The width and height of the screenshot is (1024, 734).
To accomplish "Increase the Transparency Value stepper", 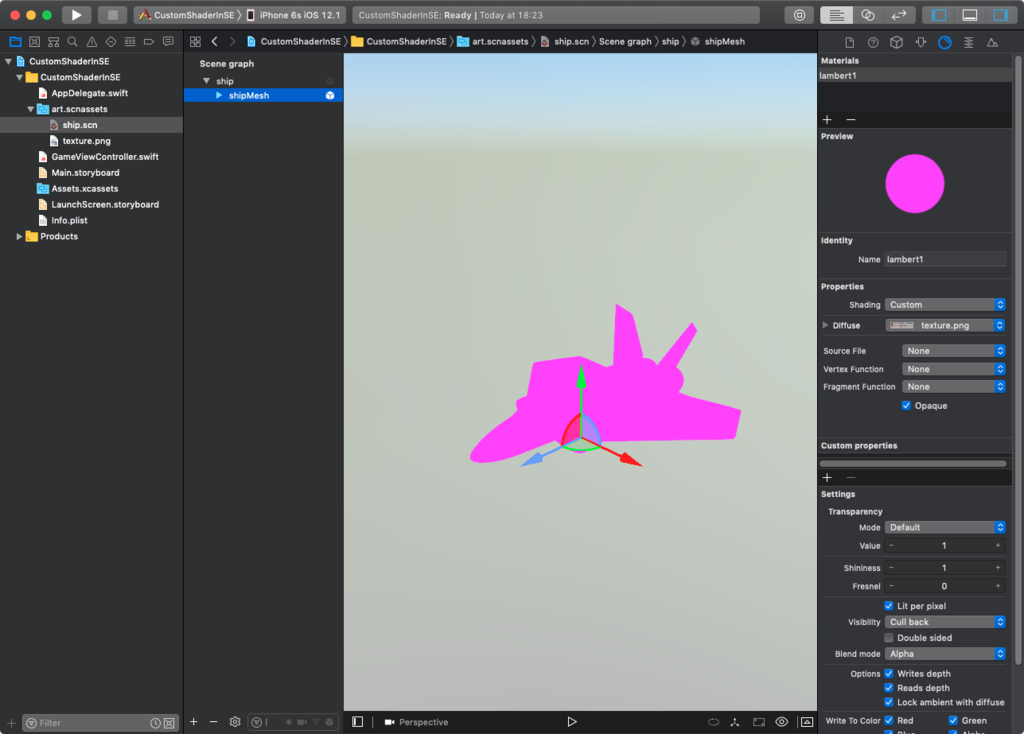I will point(998,545).
